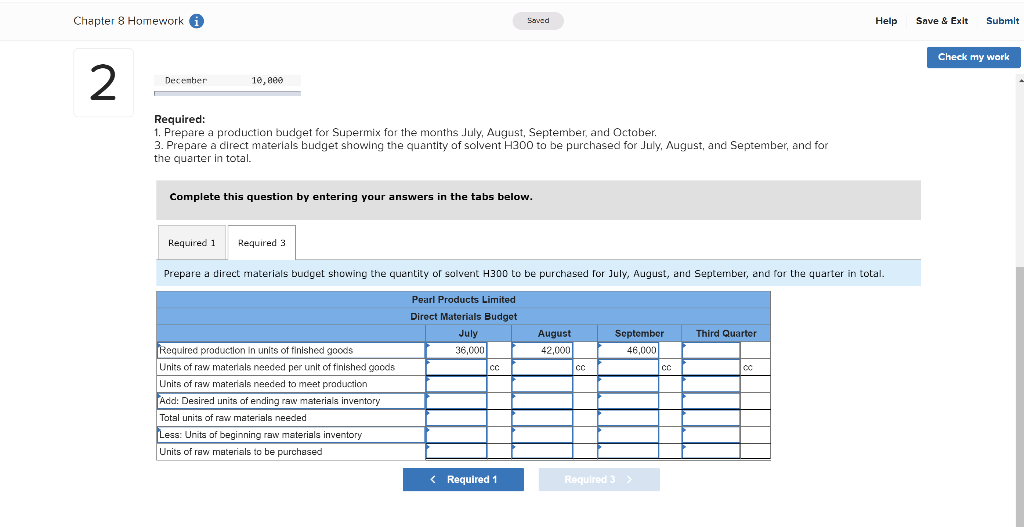Click the 'July' column header

tap(468, 333)
